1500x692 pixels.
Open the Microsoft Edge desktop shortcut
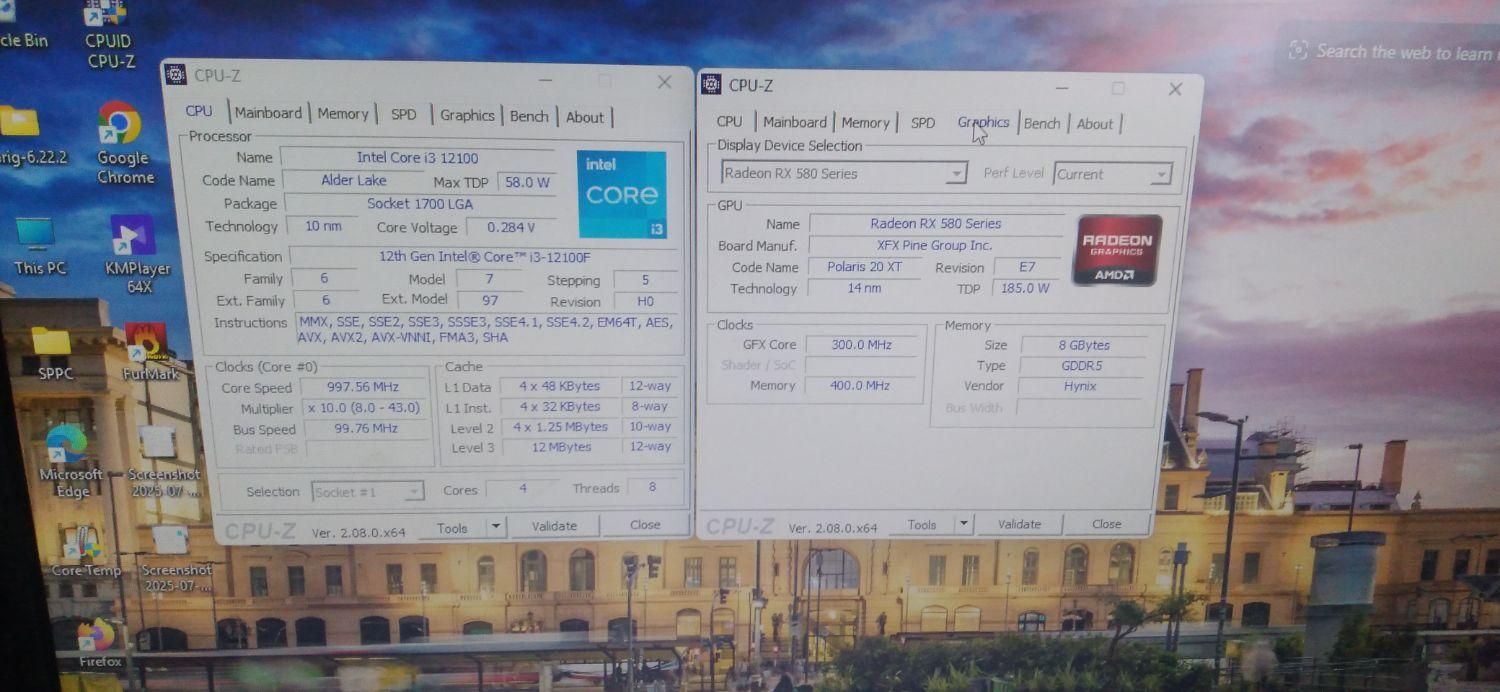point(68,461)
